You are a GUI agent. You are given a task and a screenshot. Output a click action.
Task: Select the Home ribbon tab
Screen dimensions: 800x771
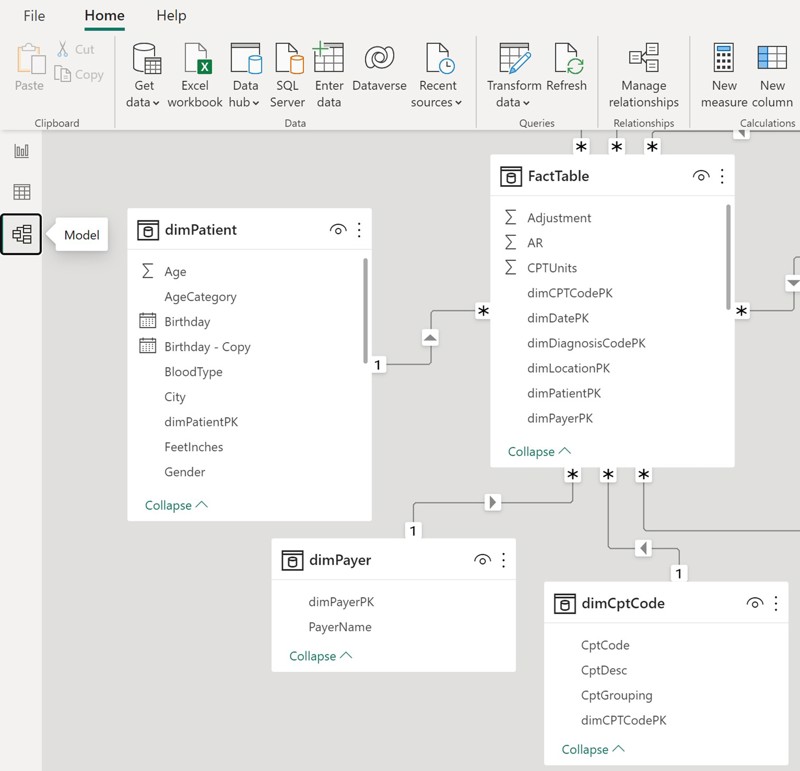(105, 15)
